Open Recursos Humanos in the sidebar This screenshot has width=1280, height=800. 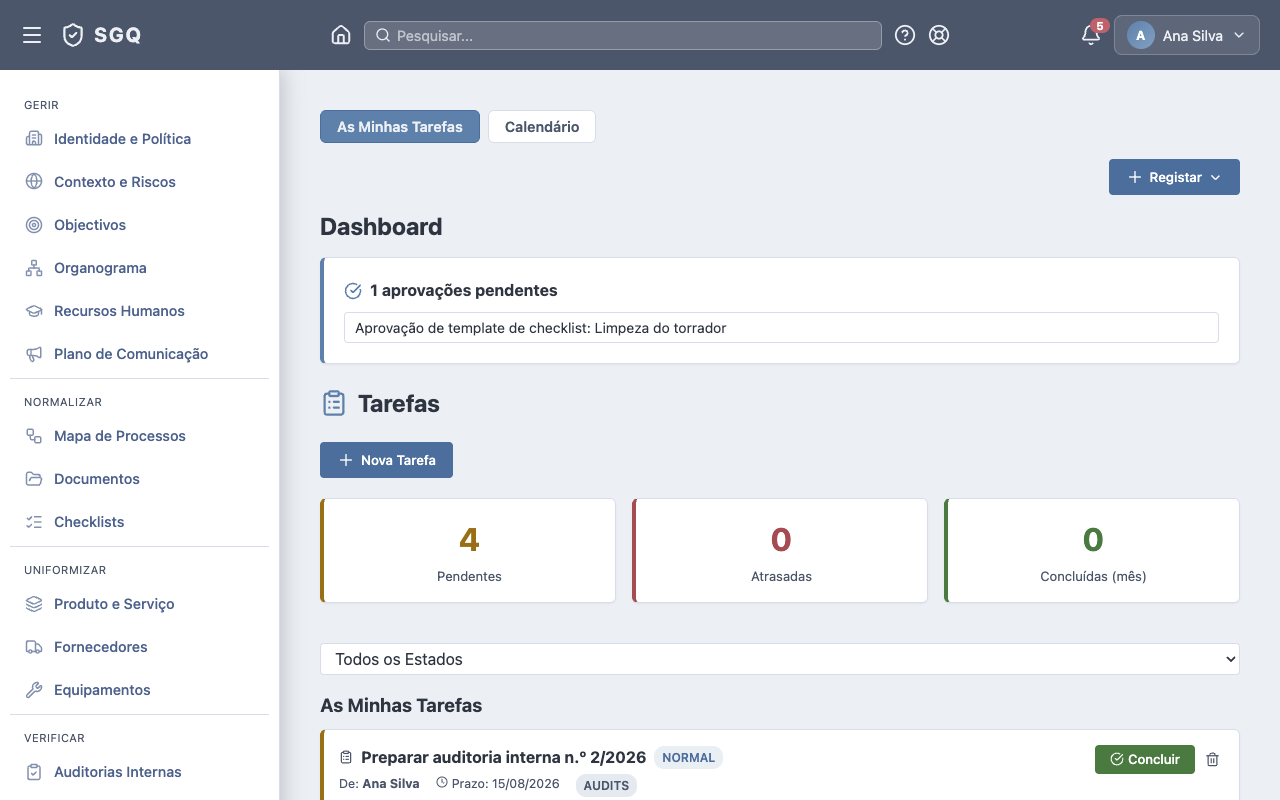(140, 311)
